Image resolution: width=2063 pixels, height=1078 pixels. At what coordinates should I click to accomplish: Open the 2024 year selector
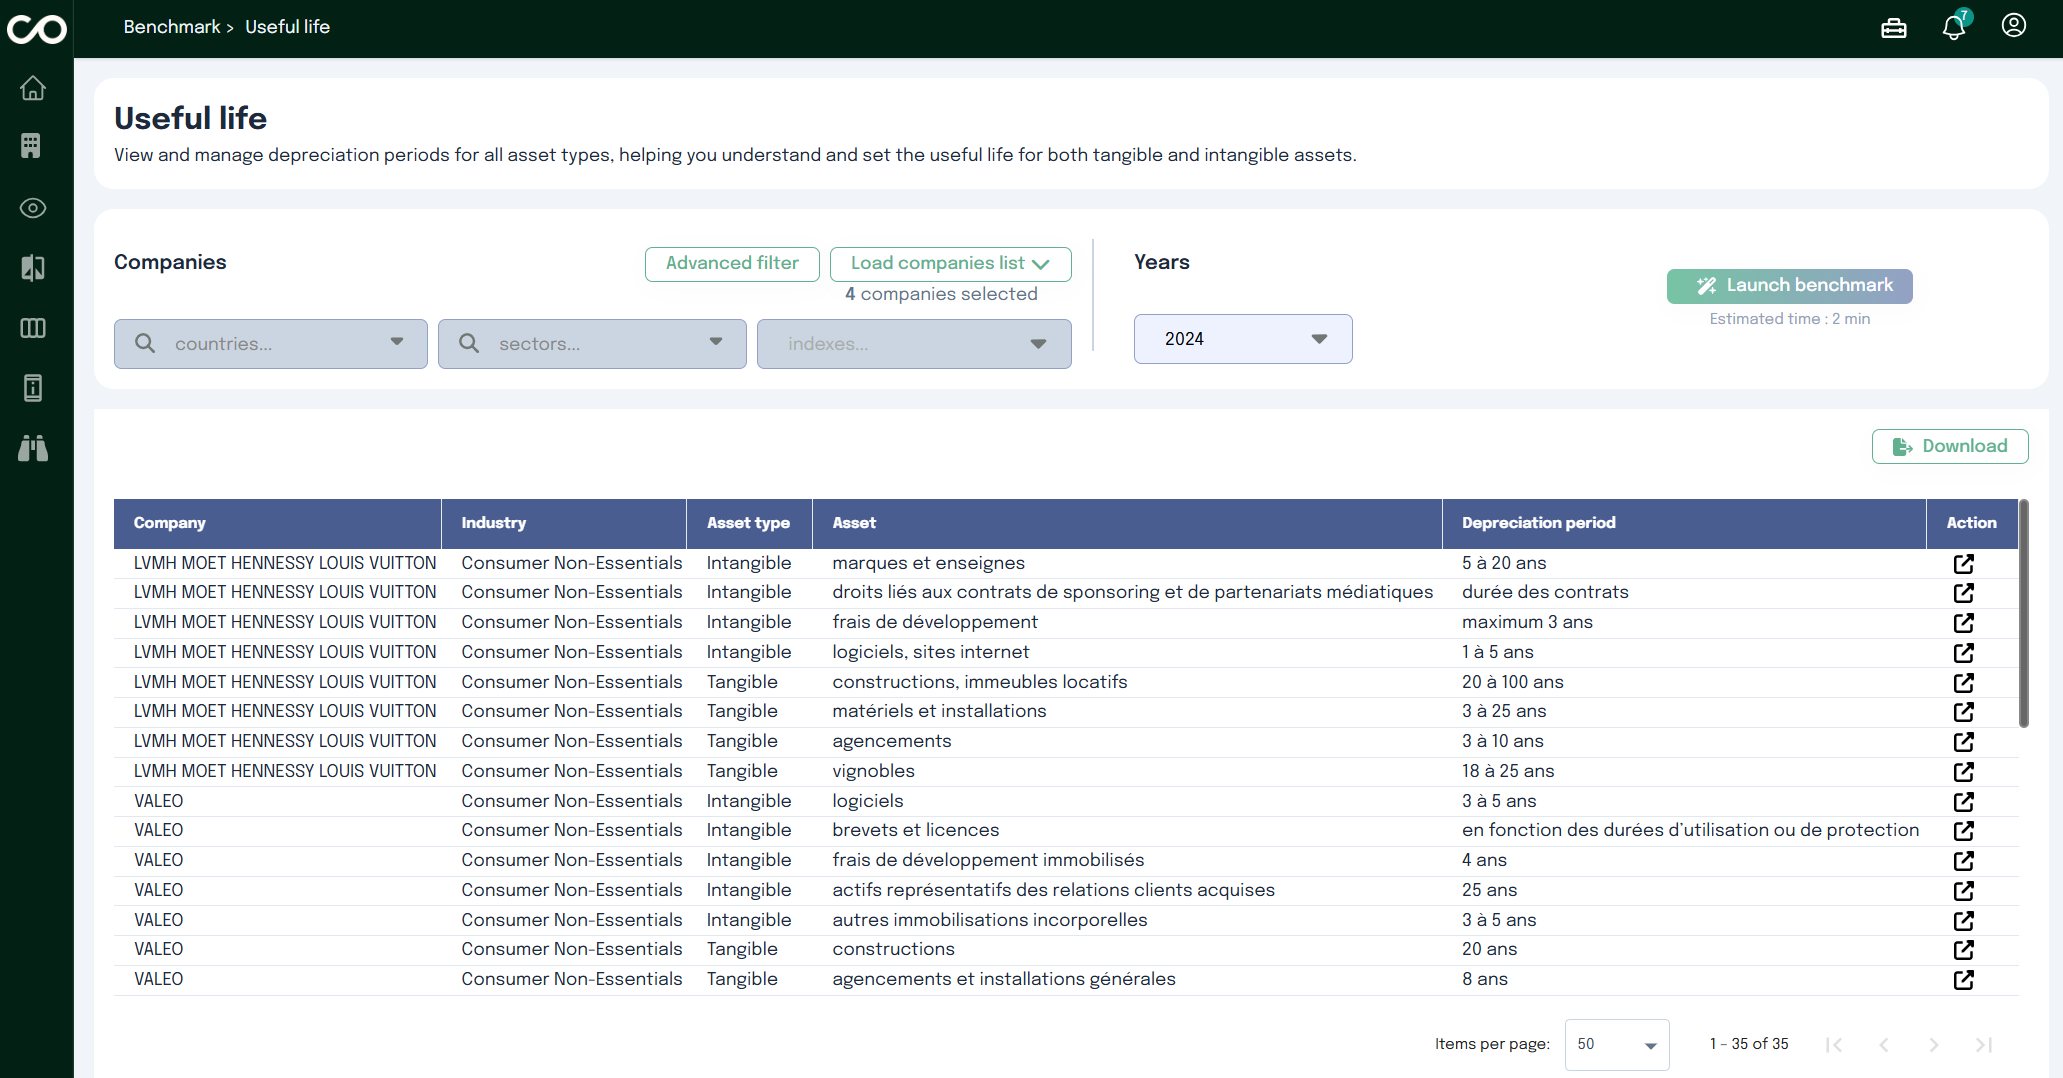tap(1242, 339)
